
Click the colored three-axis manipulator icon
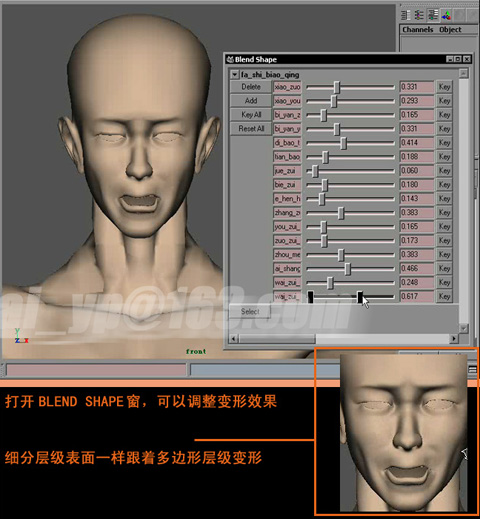click(x=446, y=15)
